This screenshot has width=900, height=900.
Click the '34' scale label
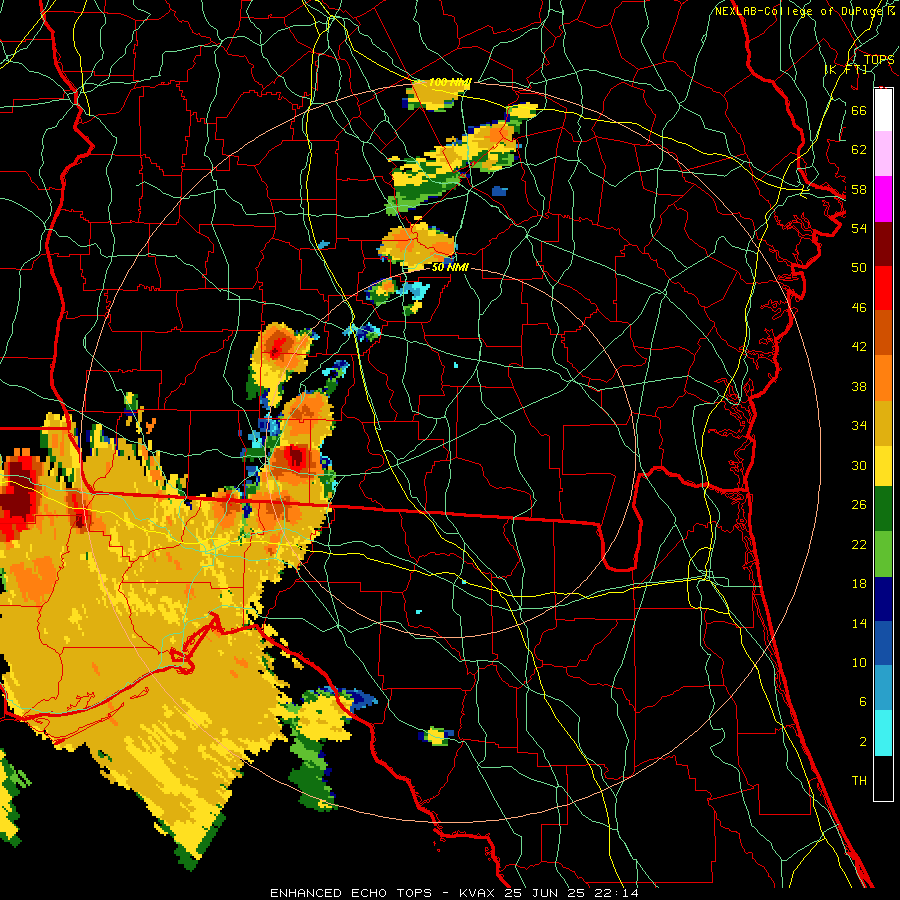click(859, 426)
